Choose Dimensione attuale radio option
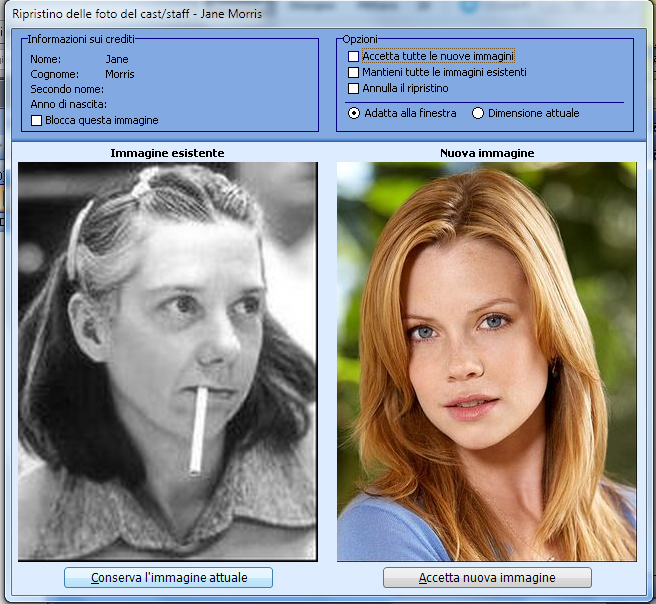 coord(478,113)
